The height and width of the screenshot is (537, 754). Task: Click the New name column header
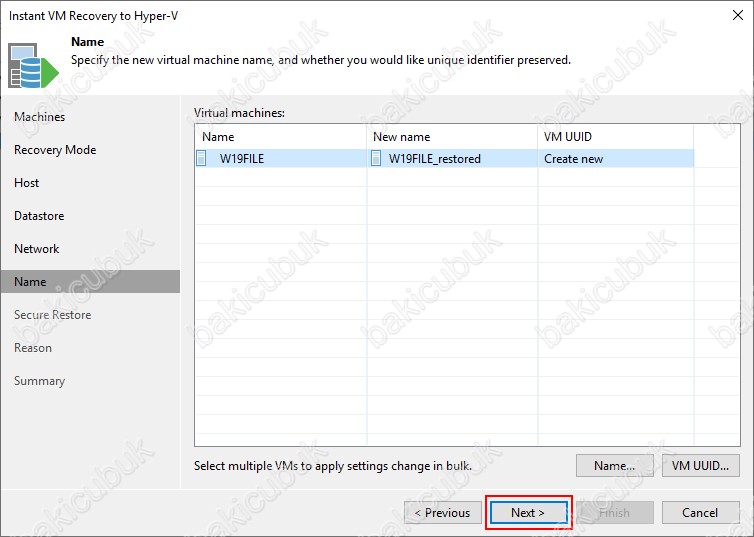[452, 137]
